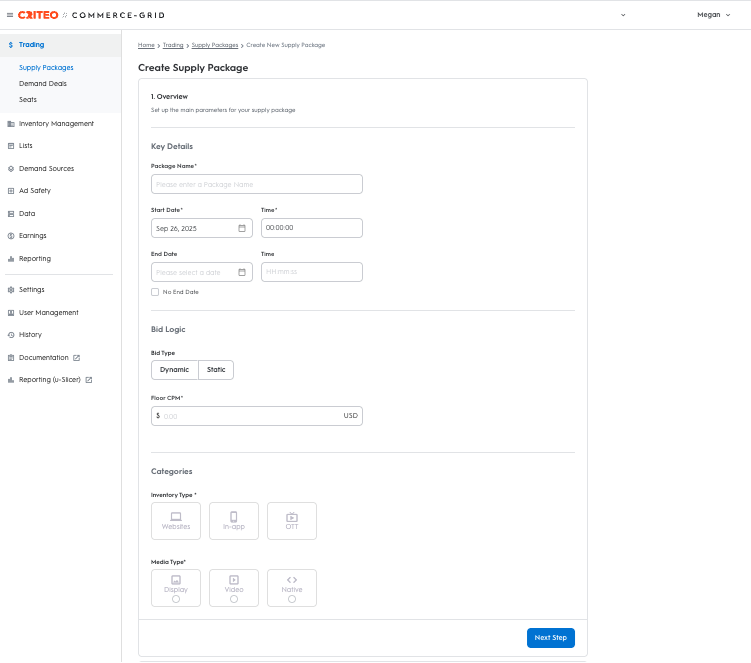
Task: Switch Bid Type to Static
Action: pyautogui.click(x=216, y=370)
